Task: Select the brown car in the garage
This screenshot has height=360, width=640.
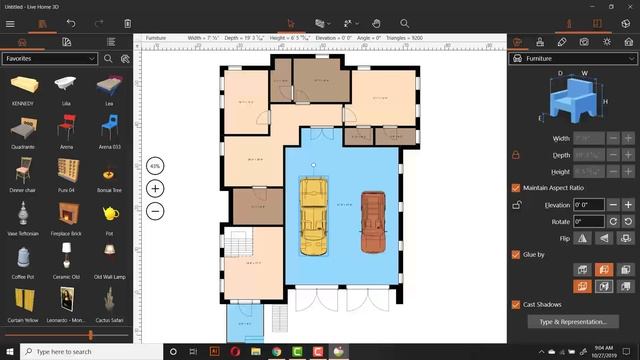Action: [373, 222]
